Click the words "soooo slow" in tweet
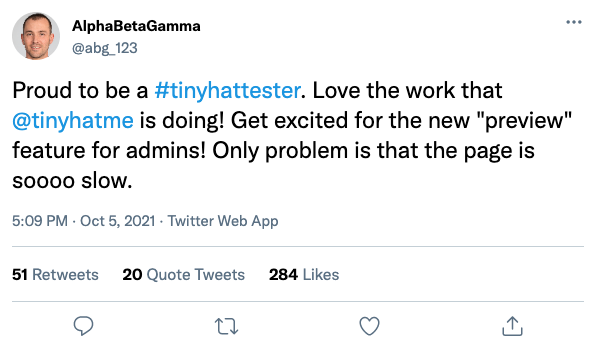This screenshot has width=596, height=362. click(70, 181)
